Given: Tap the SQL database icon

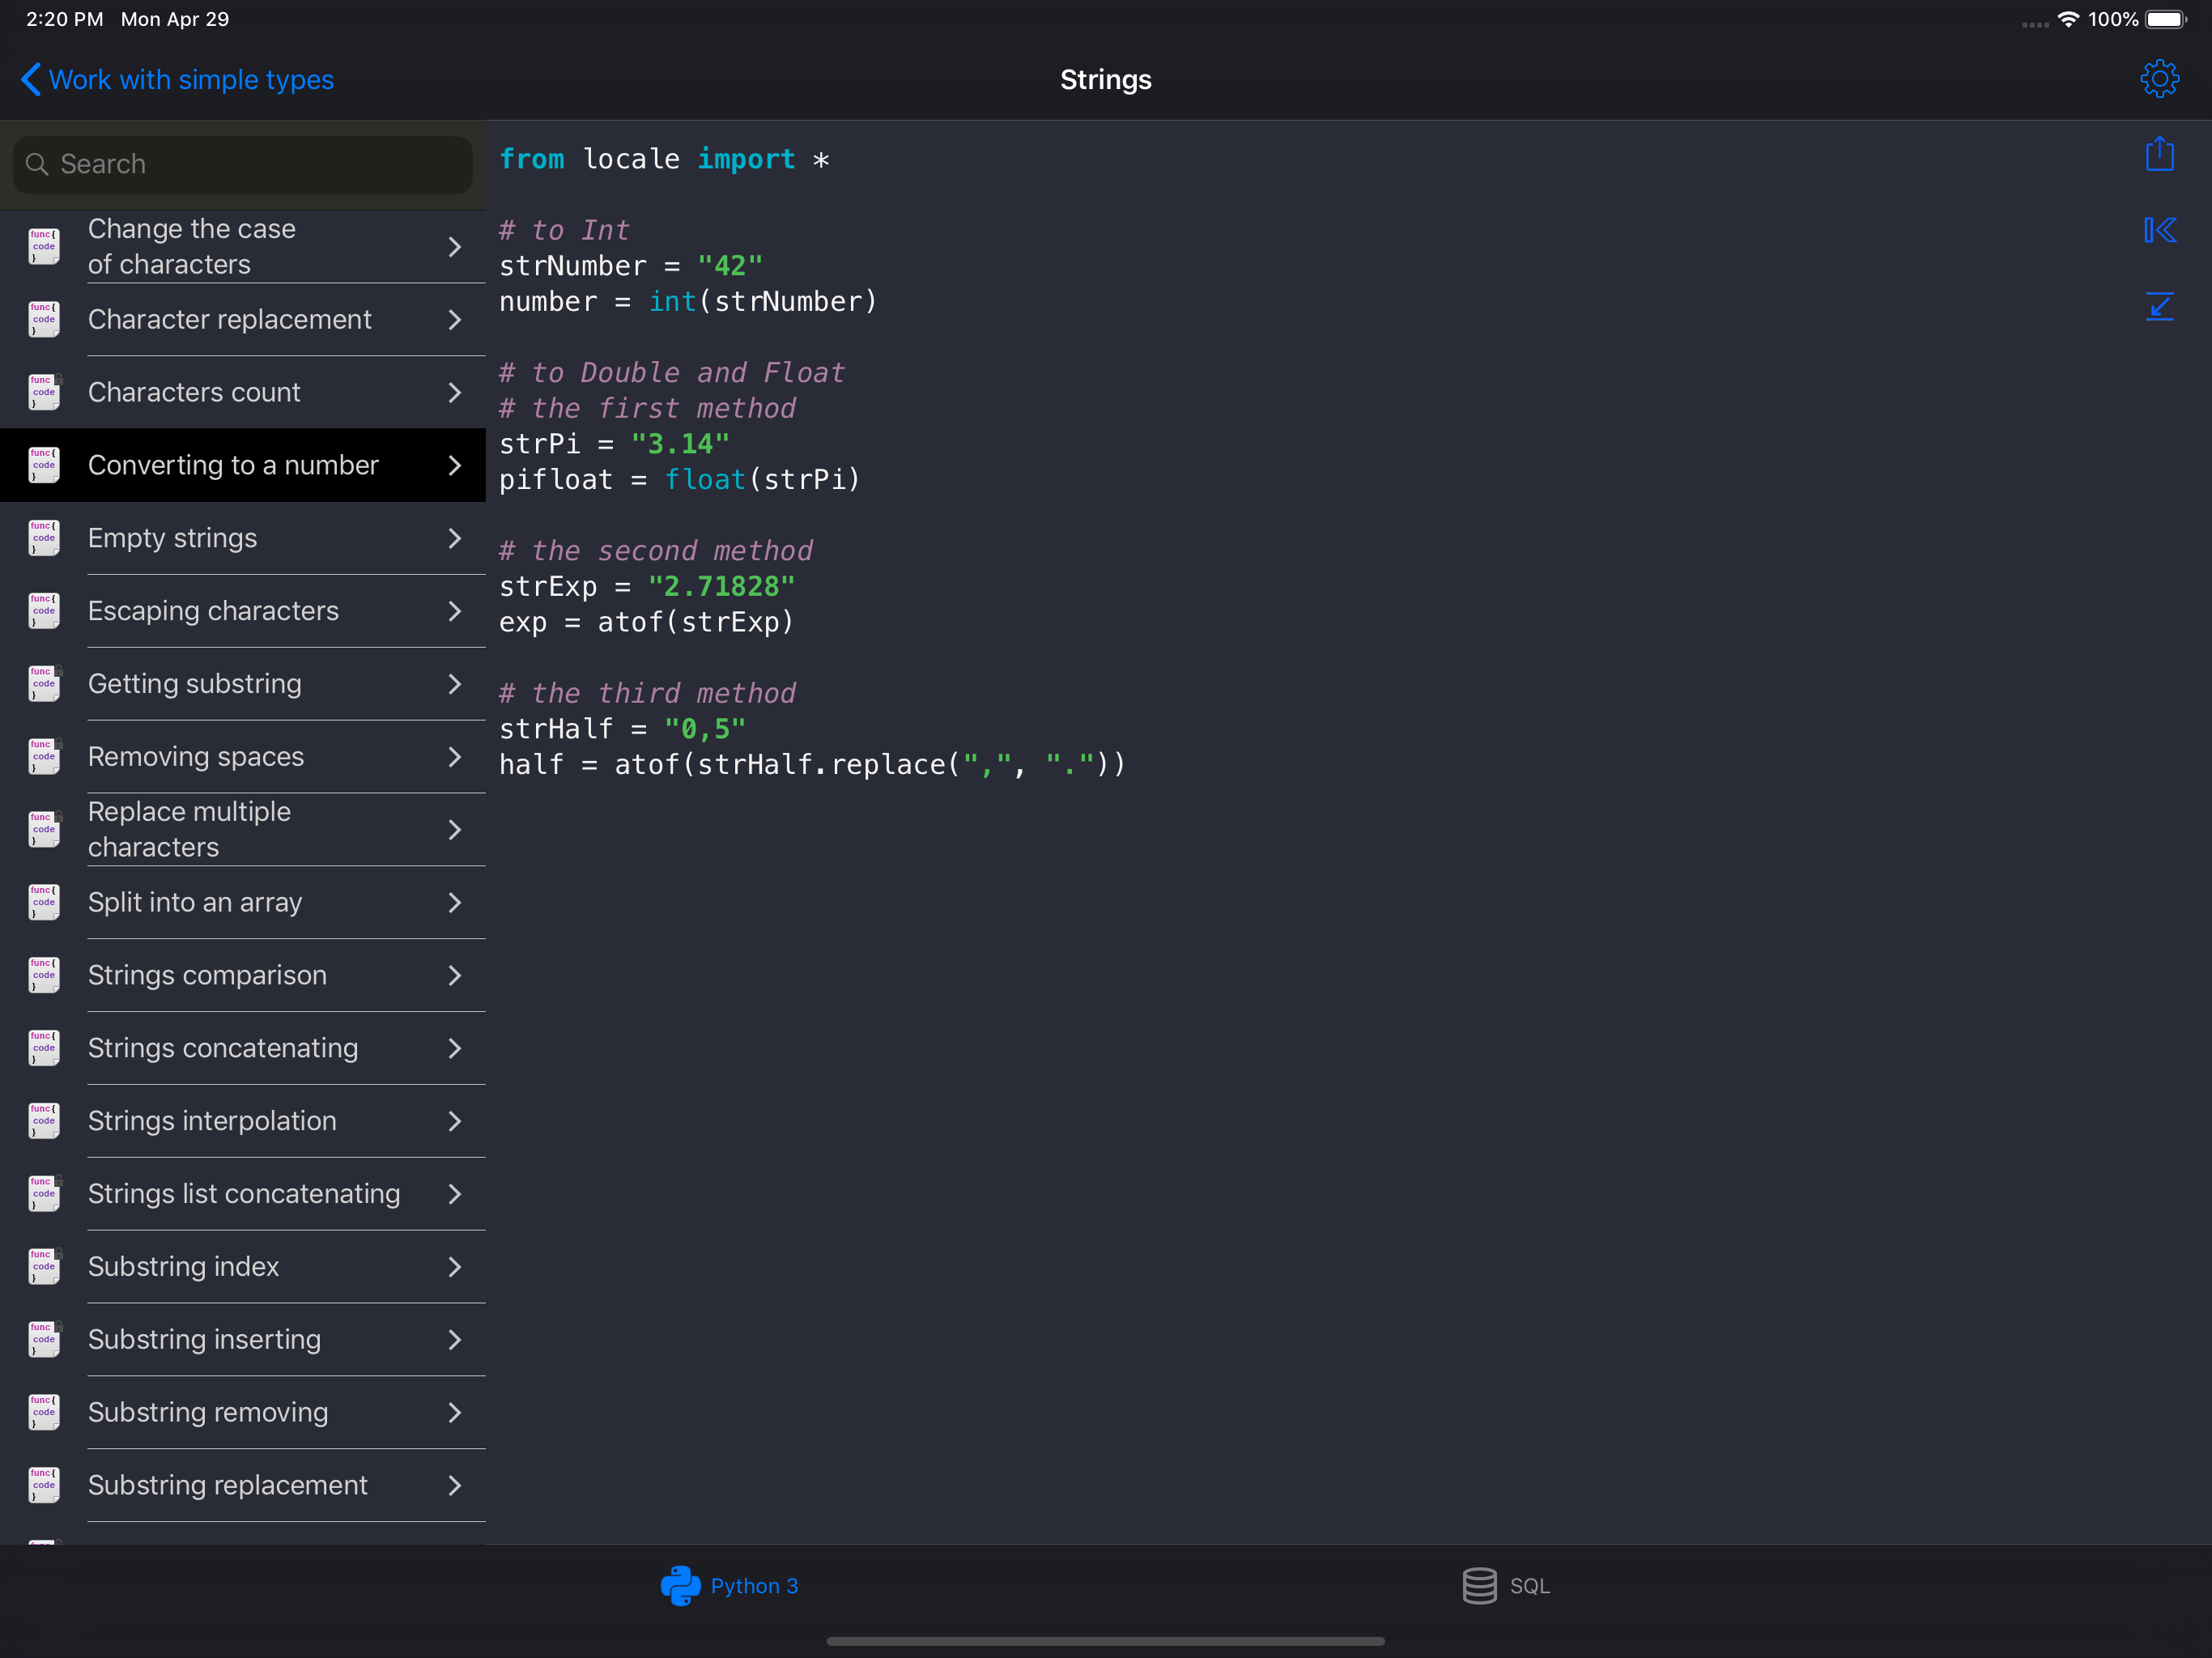Looking at the screenshot, I should point(1479,1585).
